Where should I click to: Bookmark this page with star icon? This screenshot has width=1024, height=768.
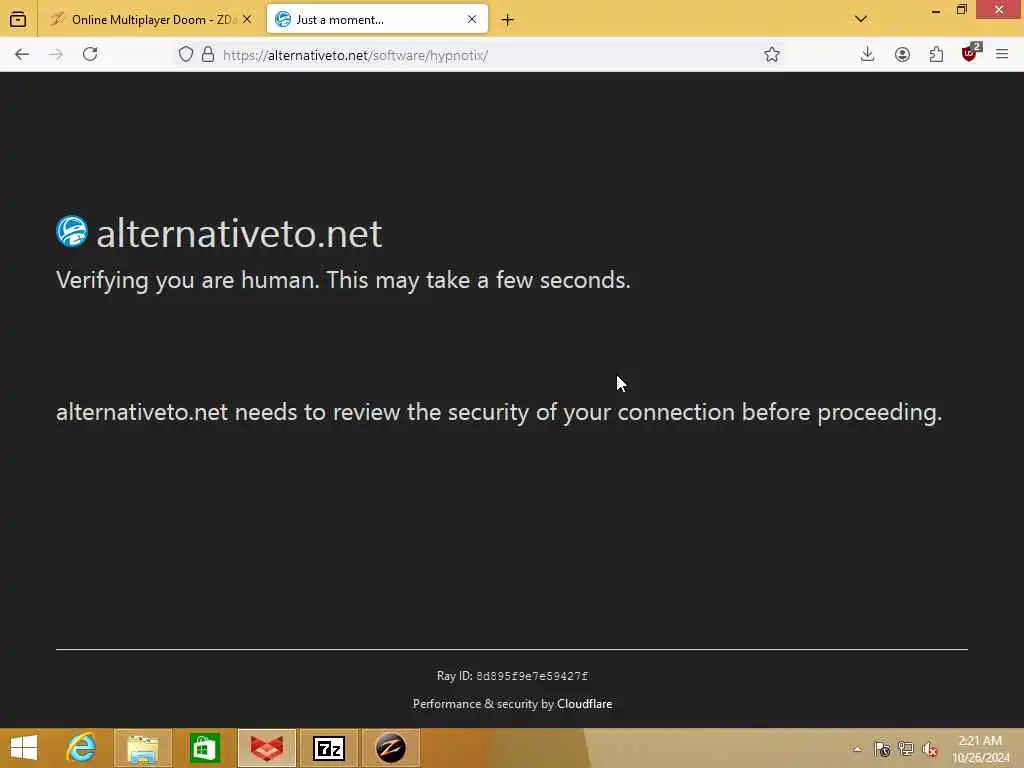(772, 55)
